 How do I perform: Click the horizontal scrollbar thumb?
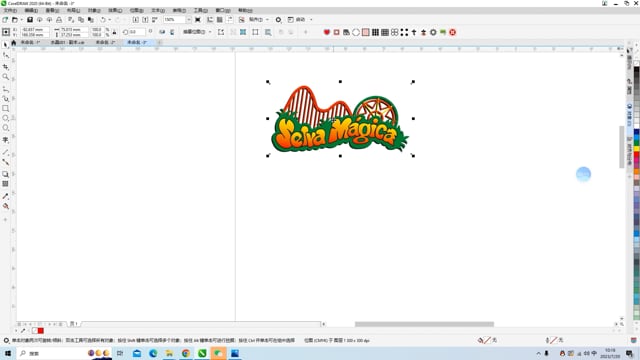point(424,324)
